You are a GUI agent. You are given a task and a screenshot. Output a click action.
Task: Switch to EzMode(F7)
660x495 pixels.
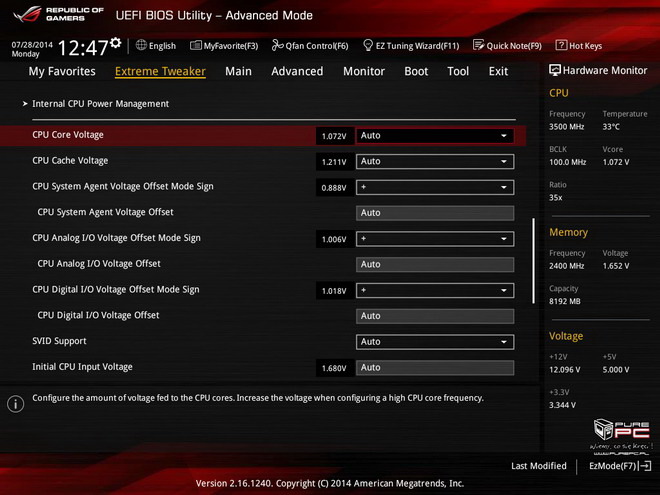click(x=620, y=466)
